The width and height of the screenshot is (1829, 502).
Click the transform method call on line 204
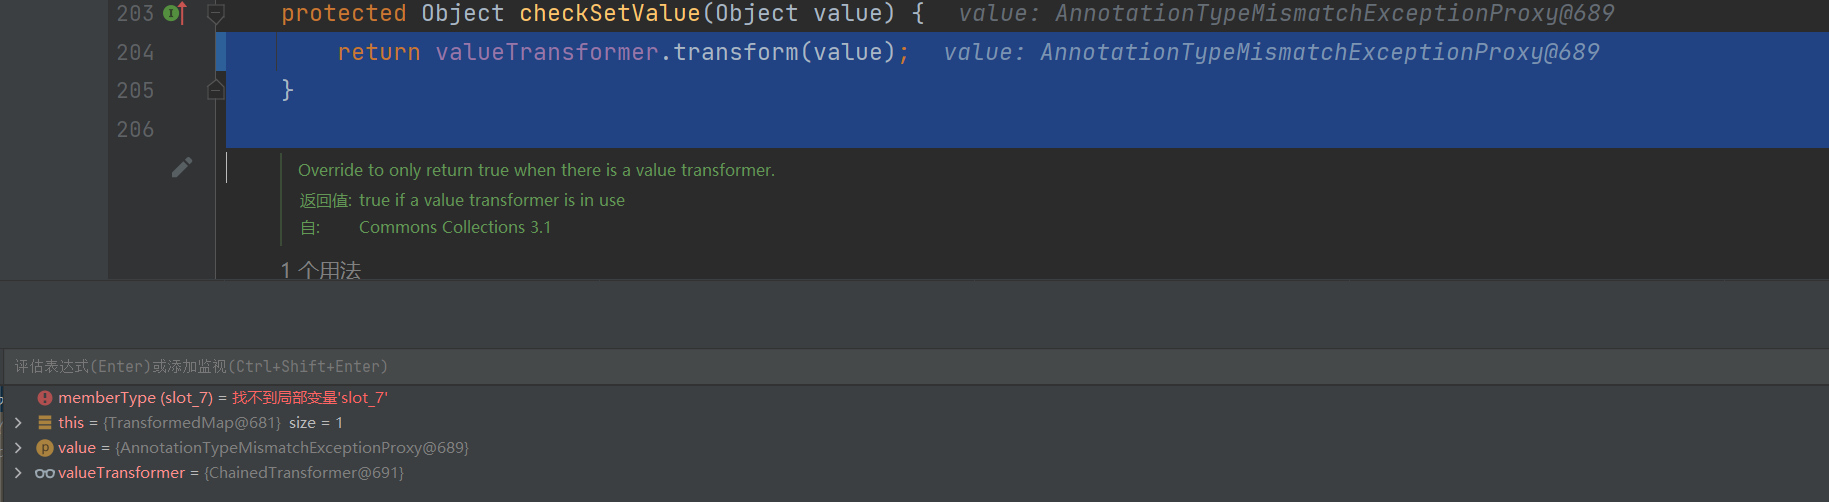734,52
